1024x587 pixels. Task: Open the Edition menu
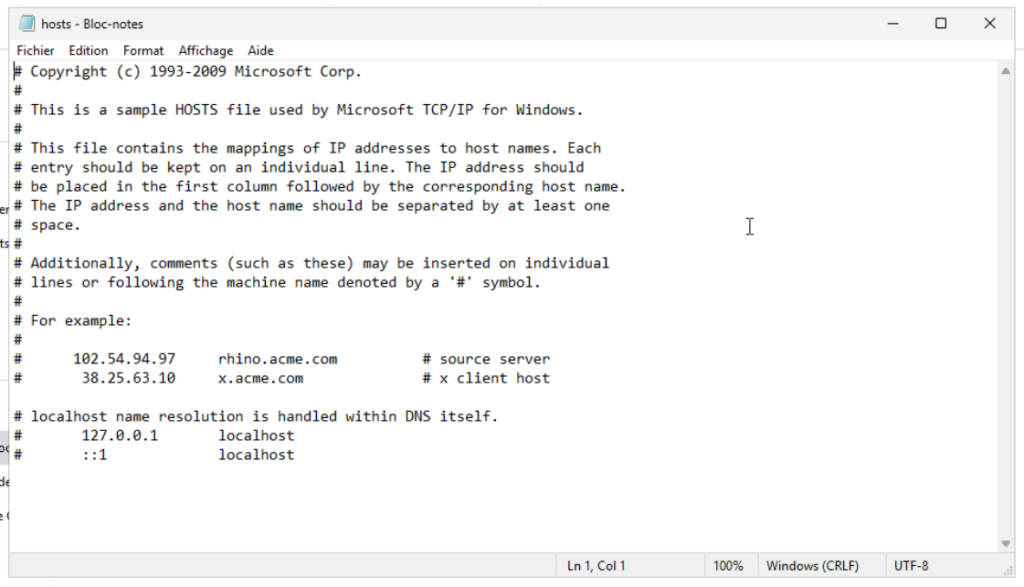click(88, 51)
